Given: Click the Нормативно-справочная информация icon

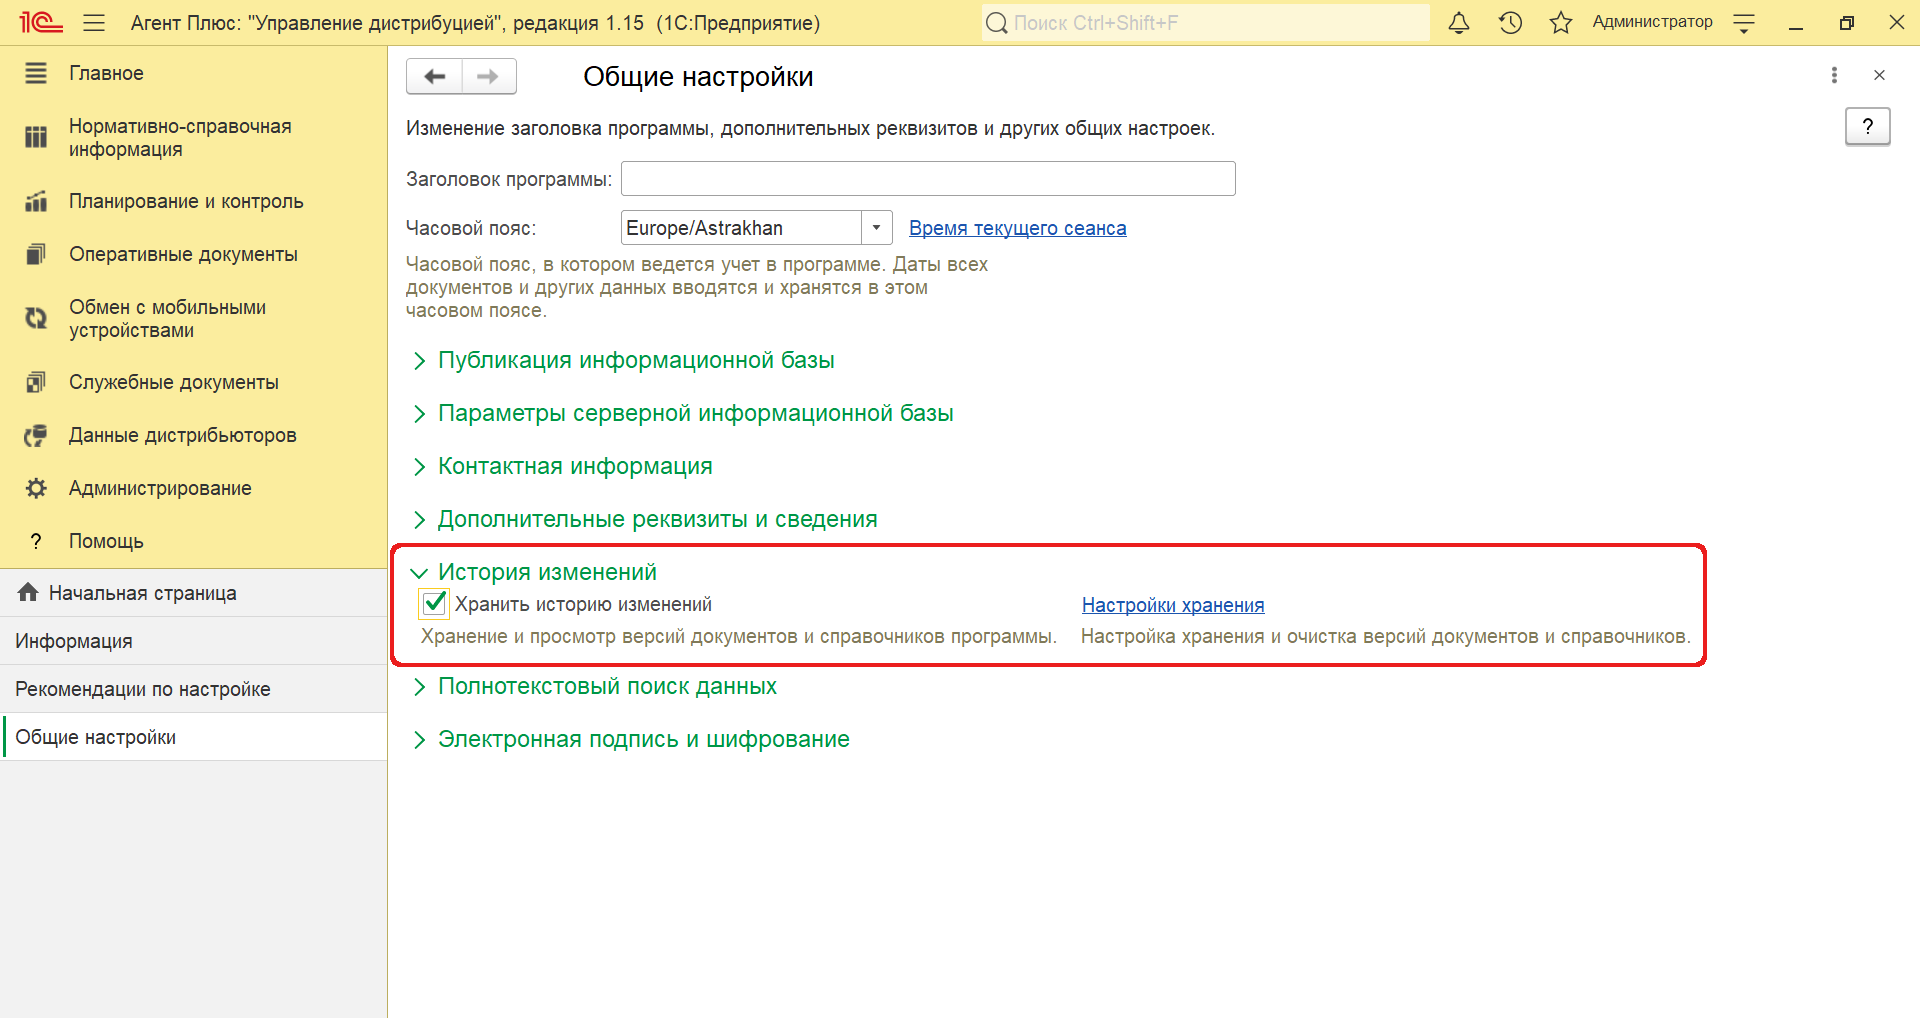Looking at the screenshot, I should coord(36,137).
